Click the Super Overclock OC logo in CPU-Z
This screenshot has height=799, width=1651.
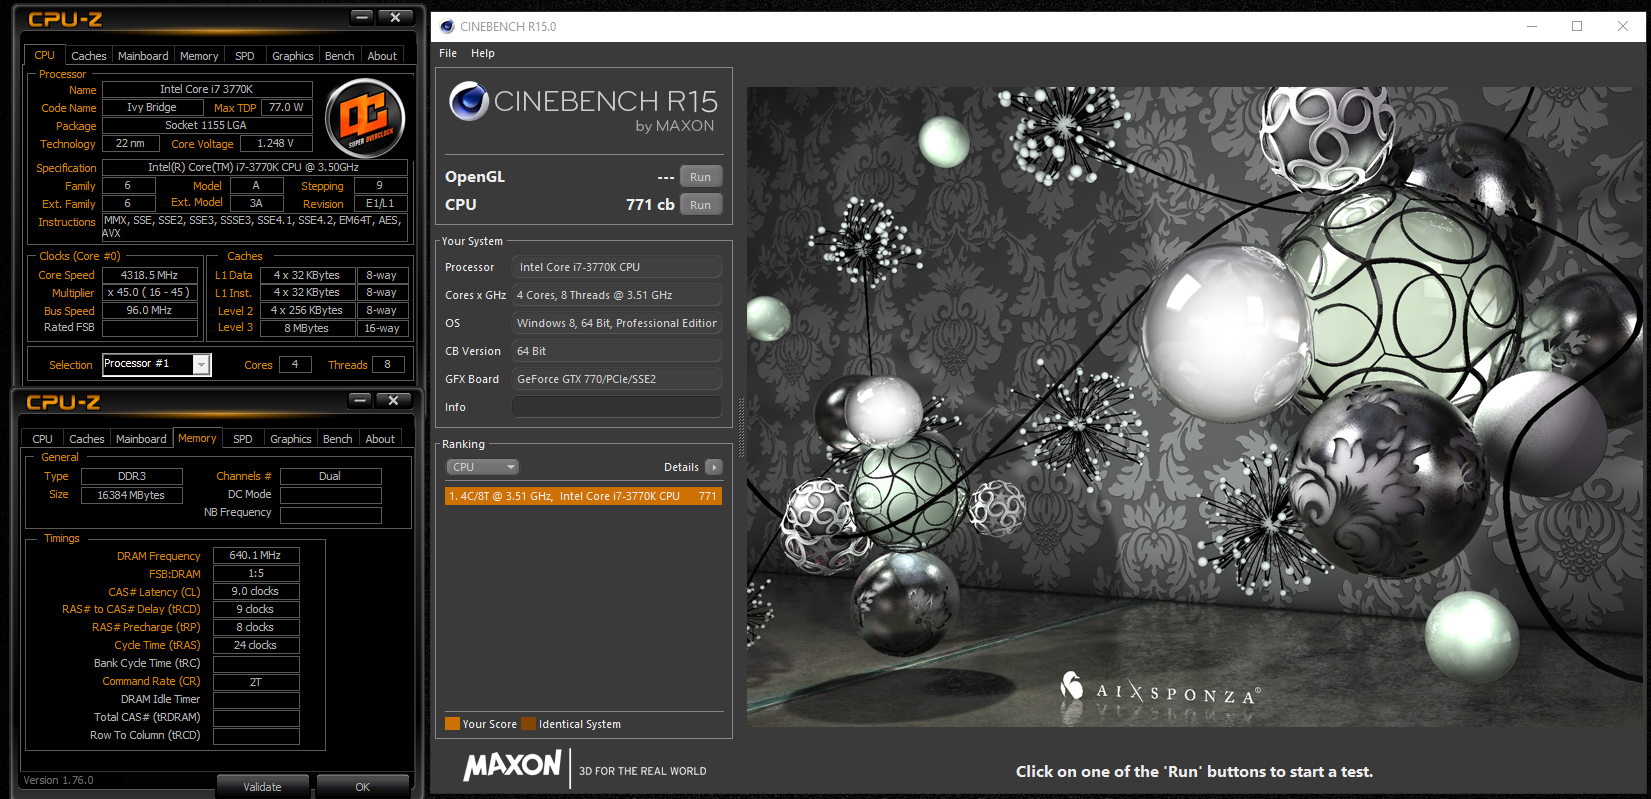365,118
